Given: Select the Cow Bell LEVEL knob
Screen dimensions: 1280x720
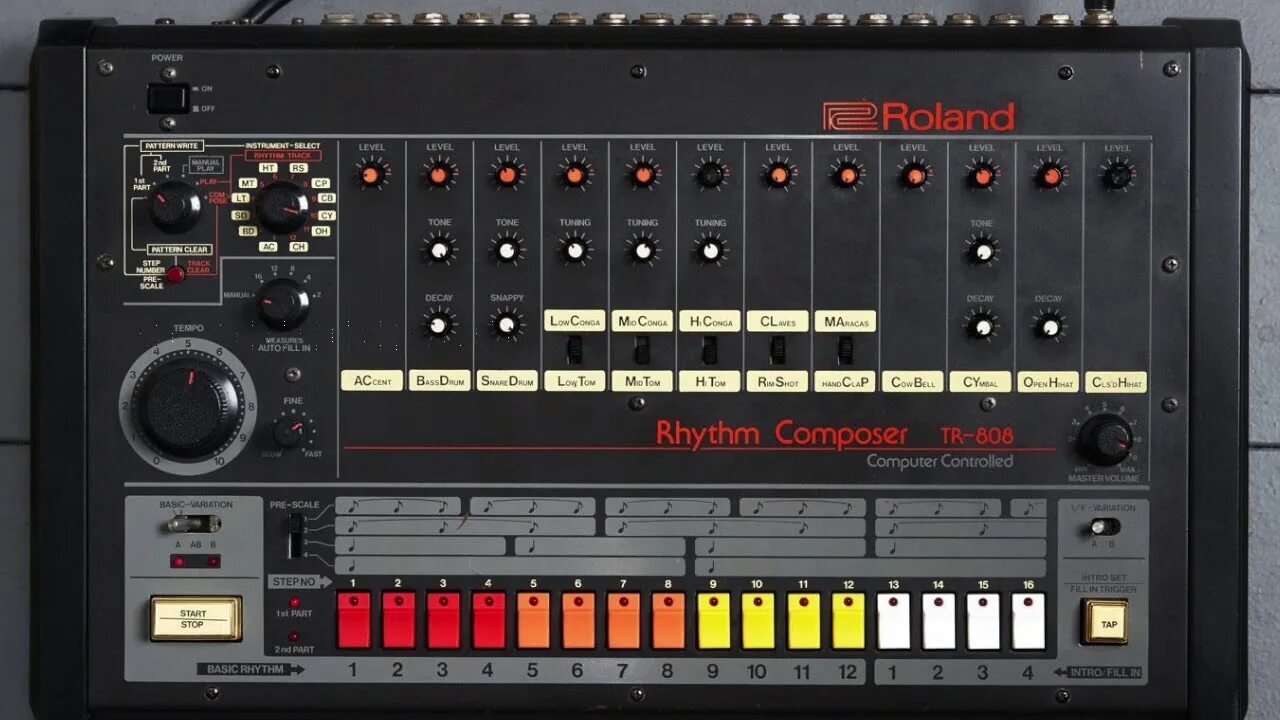Looking at the screenshot, I should (x=914, y=175).
